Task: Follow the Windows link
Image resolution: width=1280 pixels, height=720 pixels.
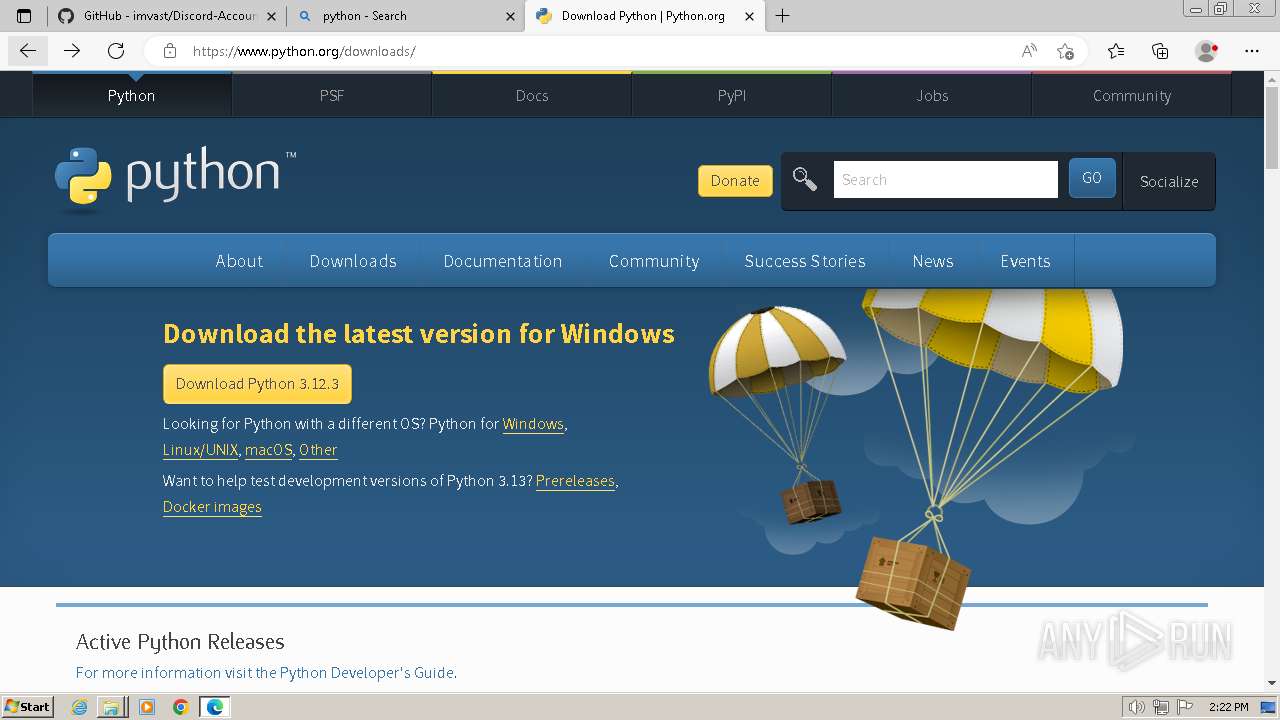Action: point(533,424)
